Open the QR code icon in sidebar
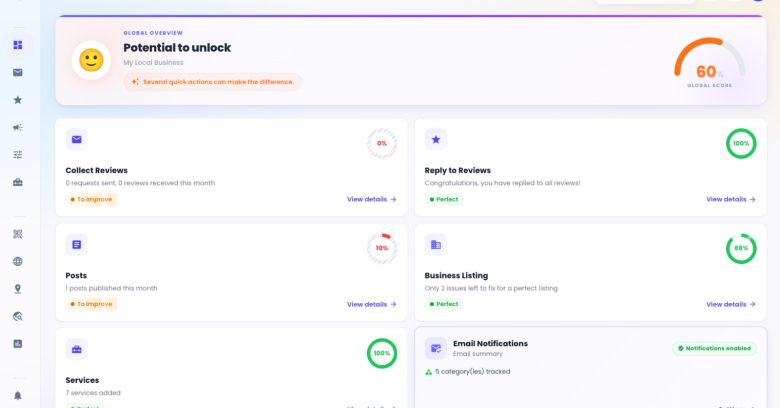The height and width of the screenshot is (408, 780). coord(18,234)
